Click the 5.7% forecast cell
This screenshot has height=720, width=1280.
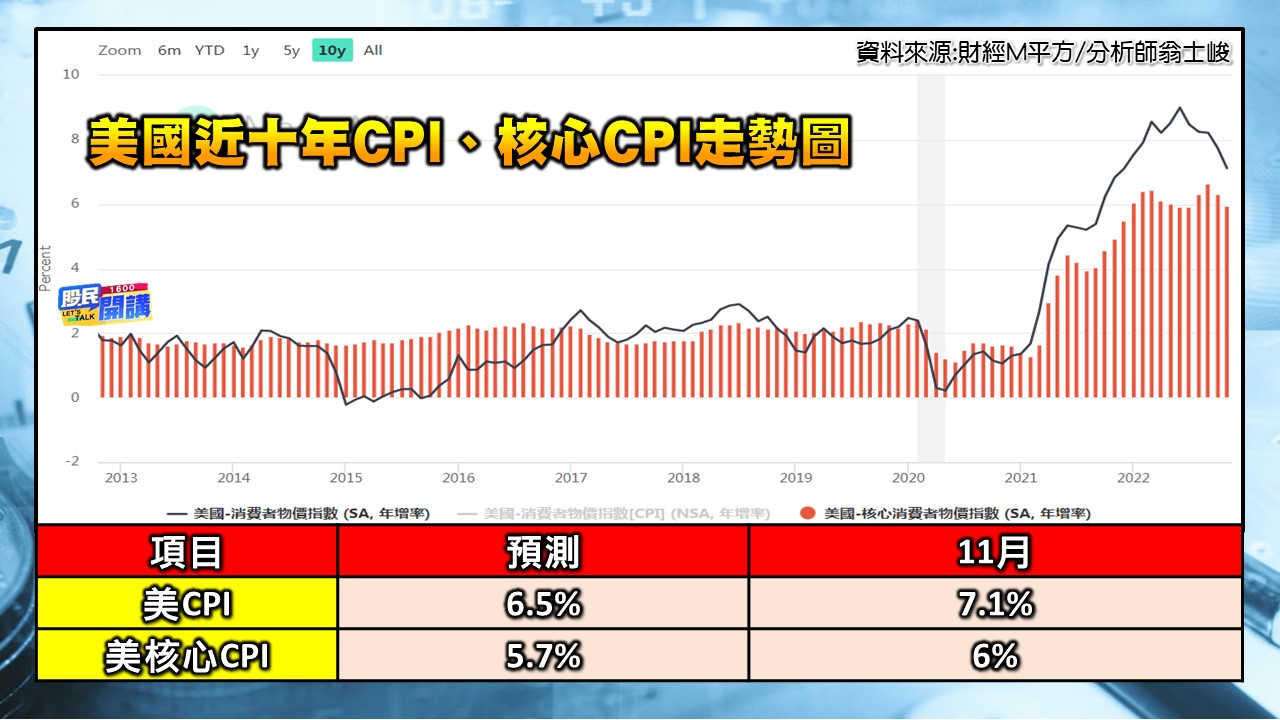click(543, 655)
